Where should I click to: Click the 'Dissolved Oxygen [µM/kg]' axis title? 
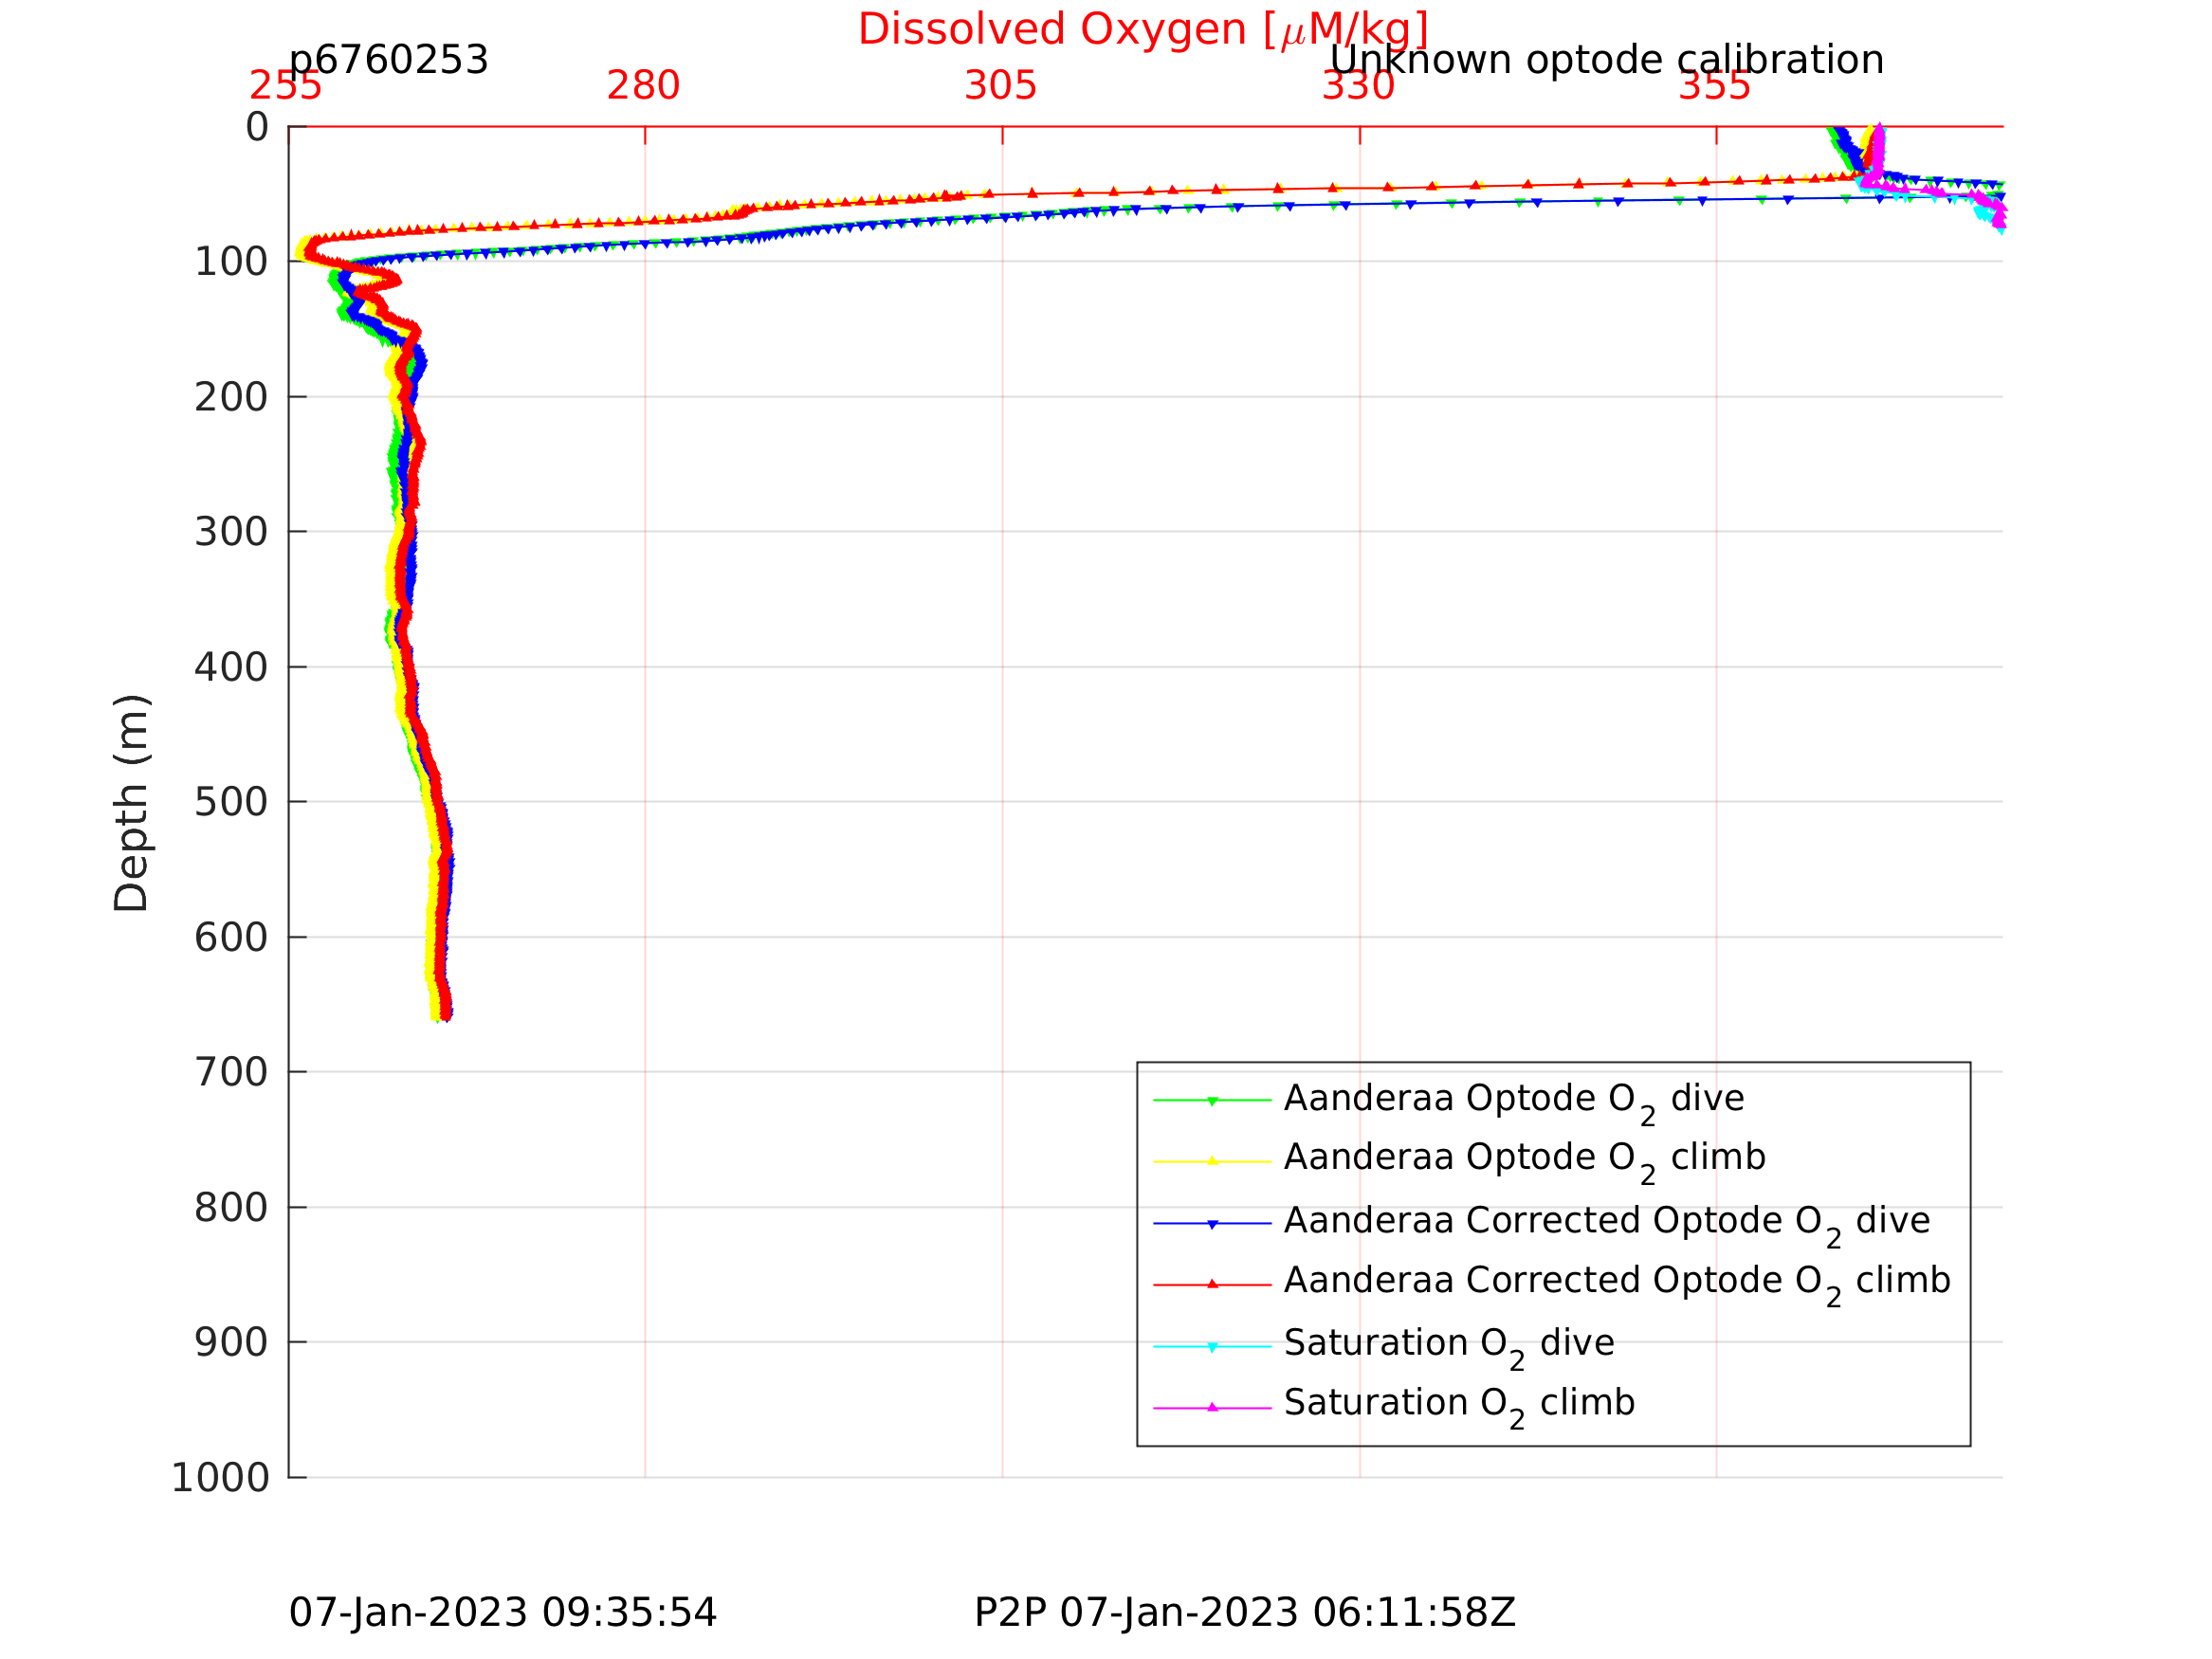pyautogui.click(x=1142, y=30)
